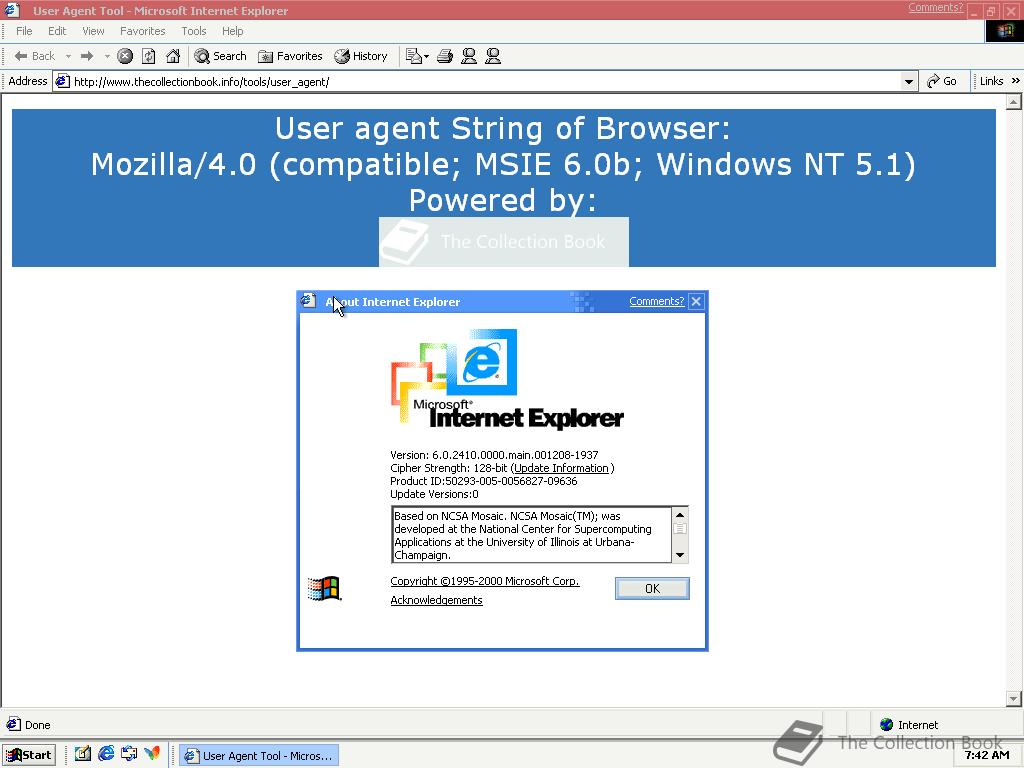Screen dimensions: 1024x768
Task: Click the 7:42 AM taskbar clock
Action: (987, 755)
